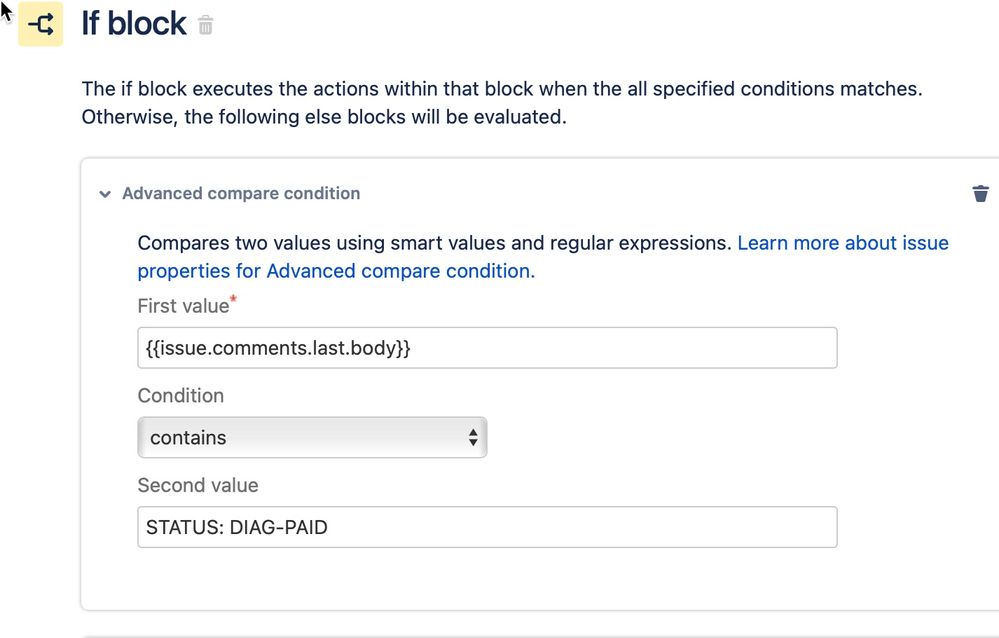Click the Condition field label
This screenshot has width=999, height=638.
pyautogui.click(x=181, y=396)
